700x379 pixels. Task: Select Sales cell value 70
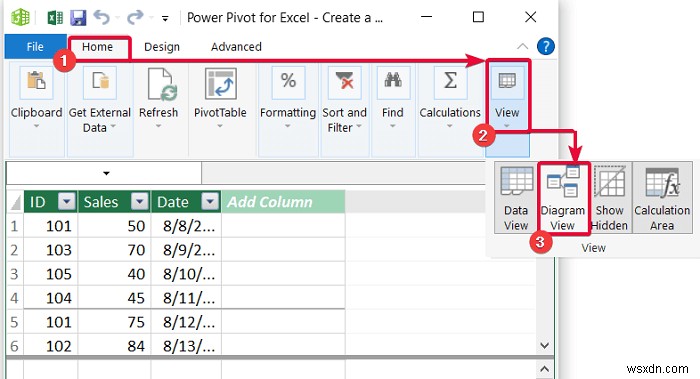[x=114, y=250]
